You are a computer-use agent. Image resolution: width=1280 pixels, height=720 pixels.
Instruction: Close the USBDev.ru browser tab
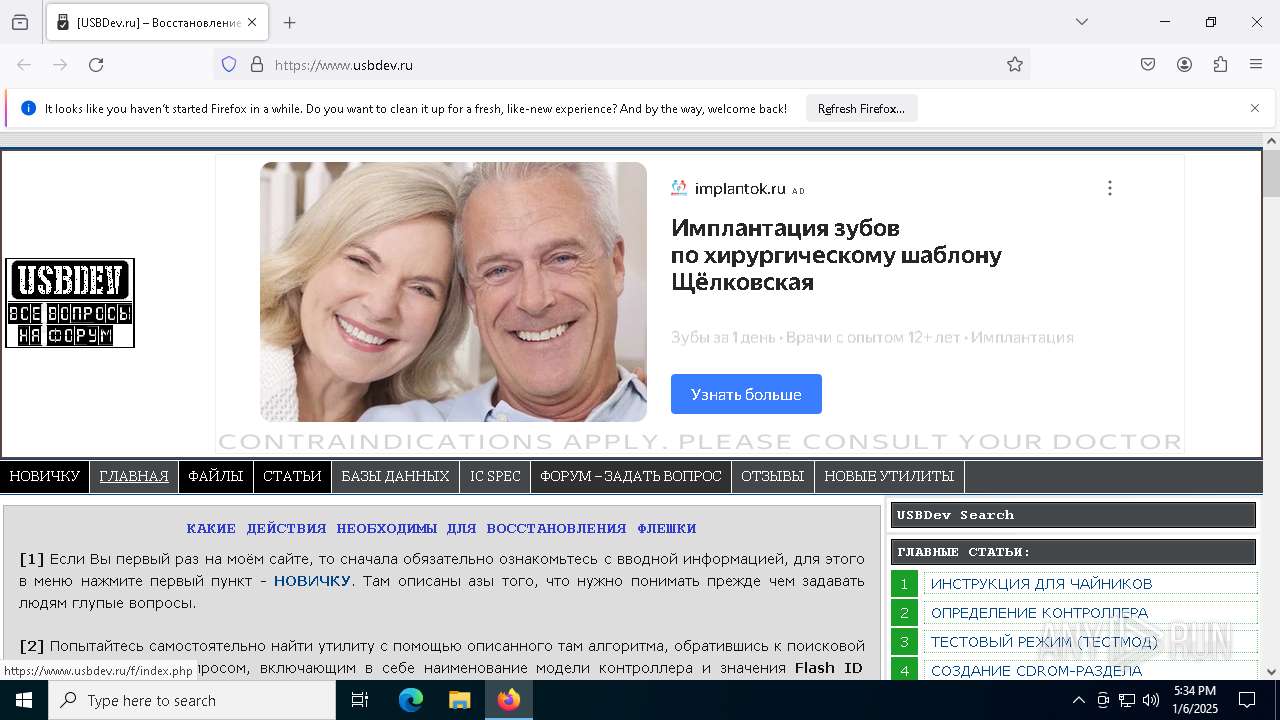(x=252, y=22)
